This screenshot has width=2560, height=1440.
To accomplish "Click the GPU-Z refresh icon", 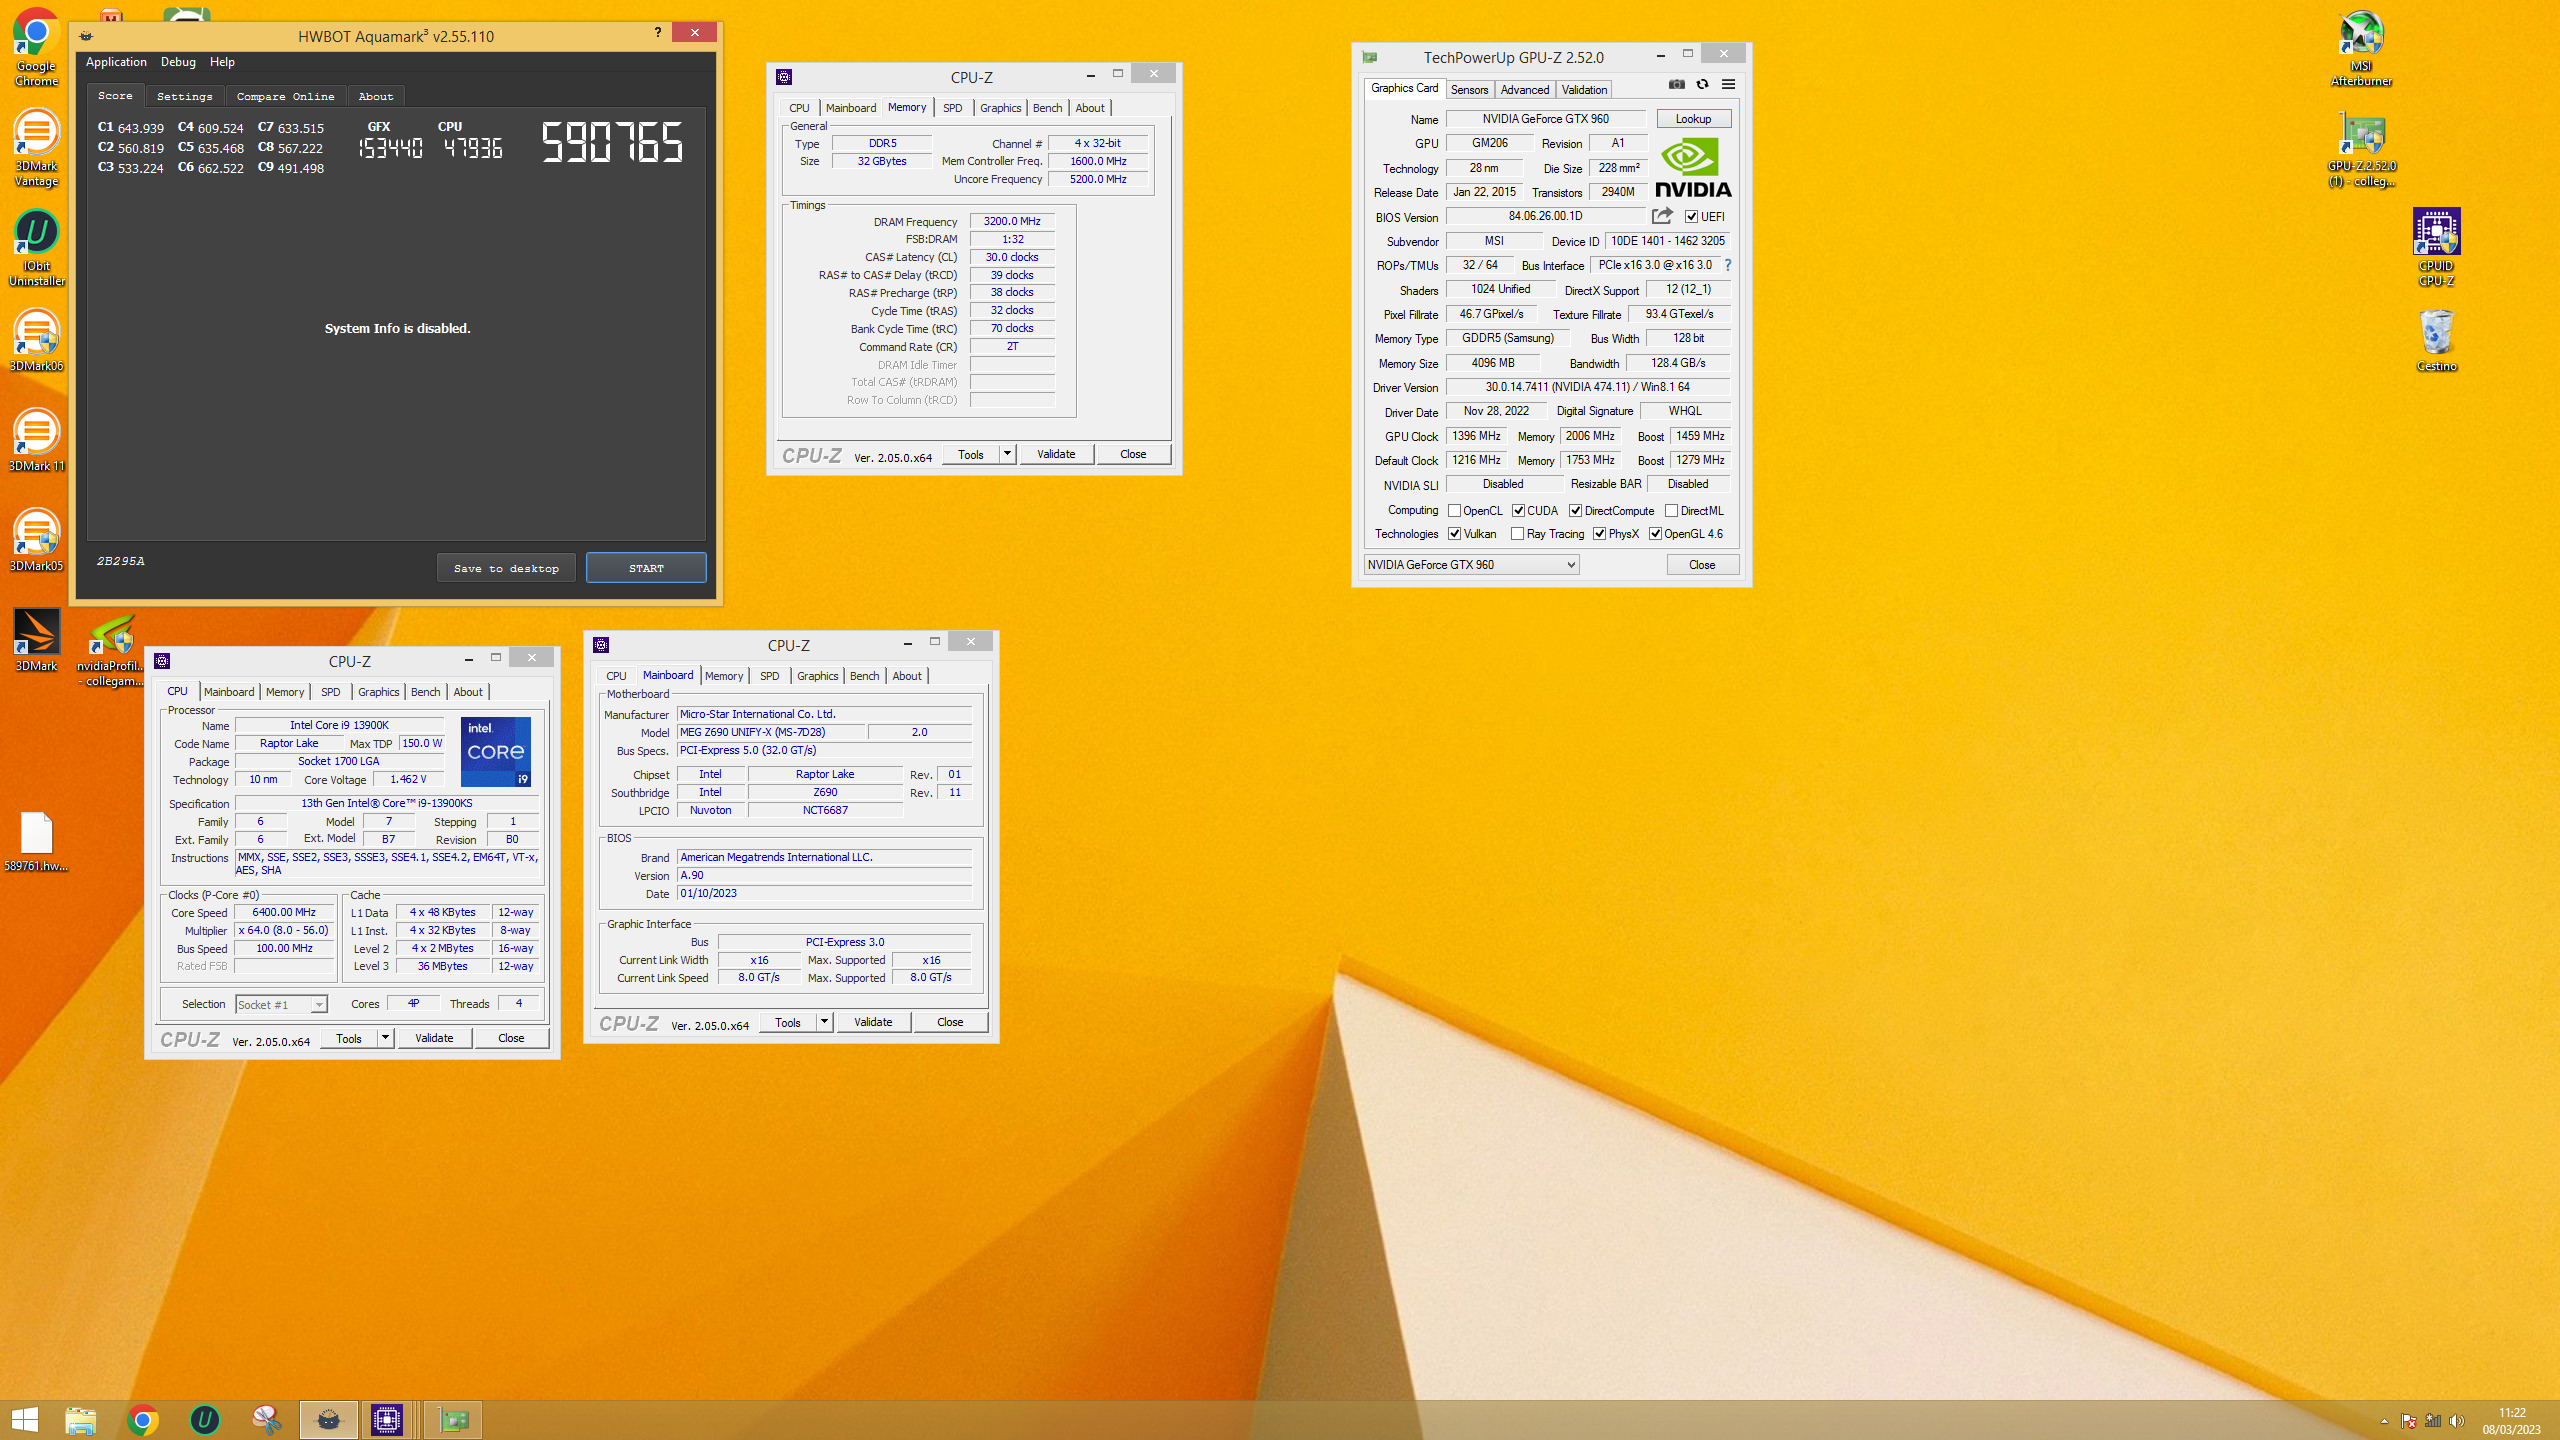I will click(1702, 85).
